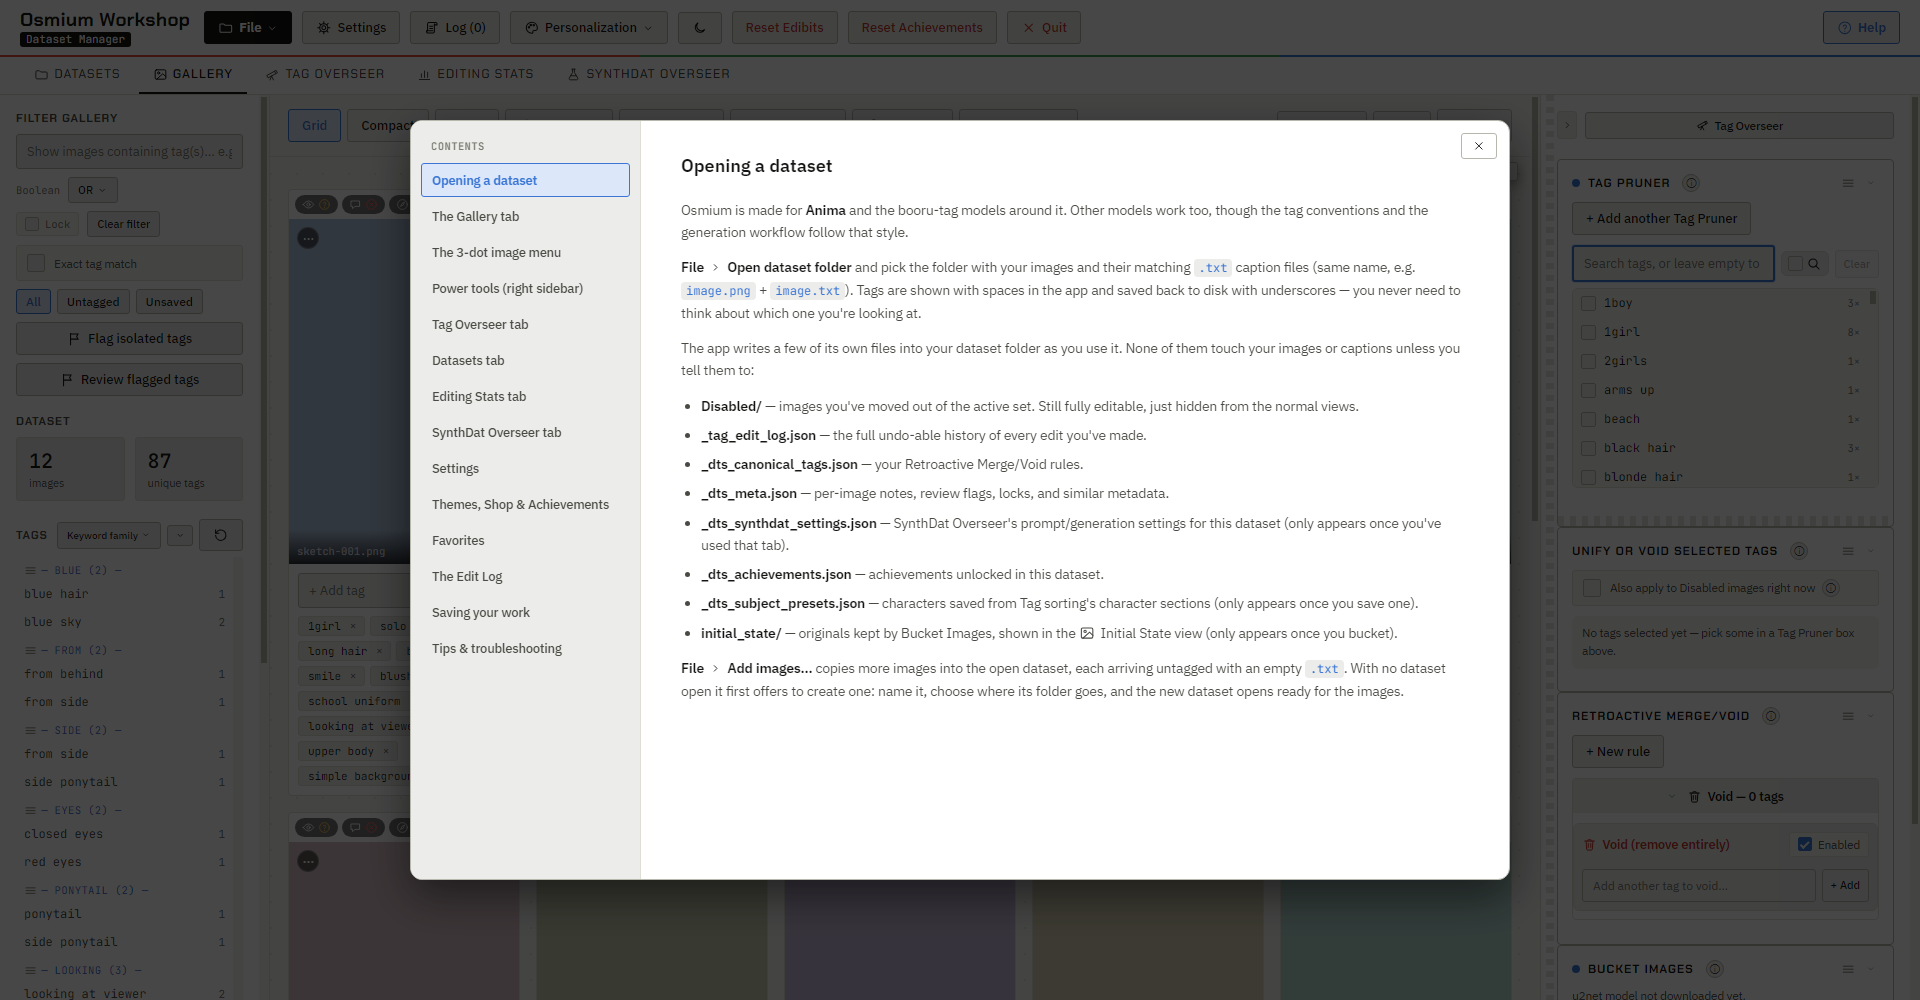Uncheck the Enabled checkbox for Void rule
The width and height of the screenshot is (1920, 1000).
click(1805, 845)
